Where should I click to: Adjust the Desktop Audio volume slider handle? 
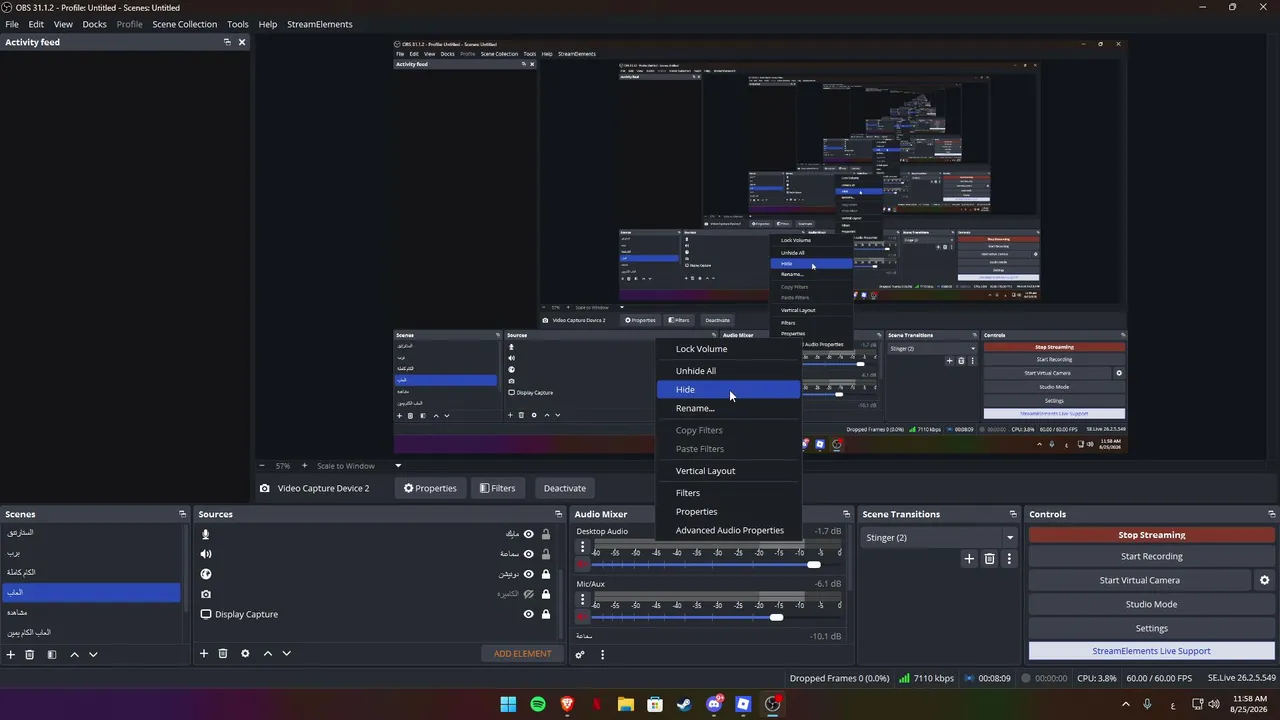(814, 565)
